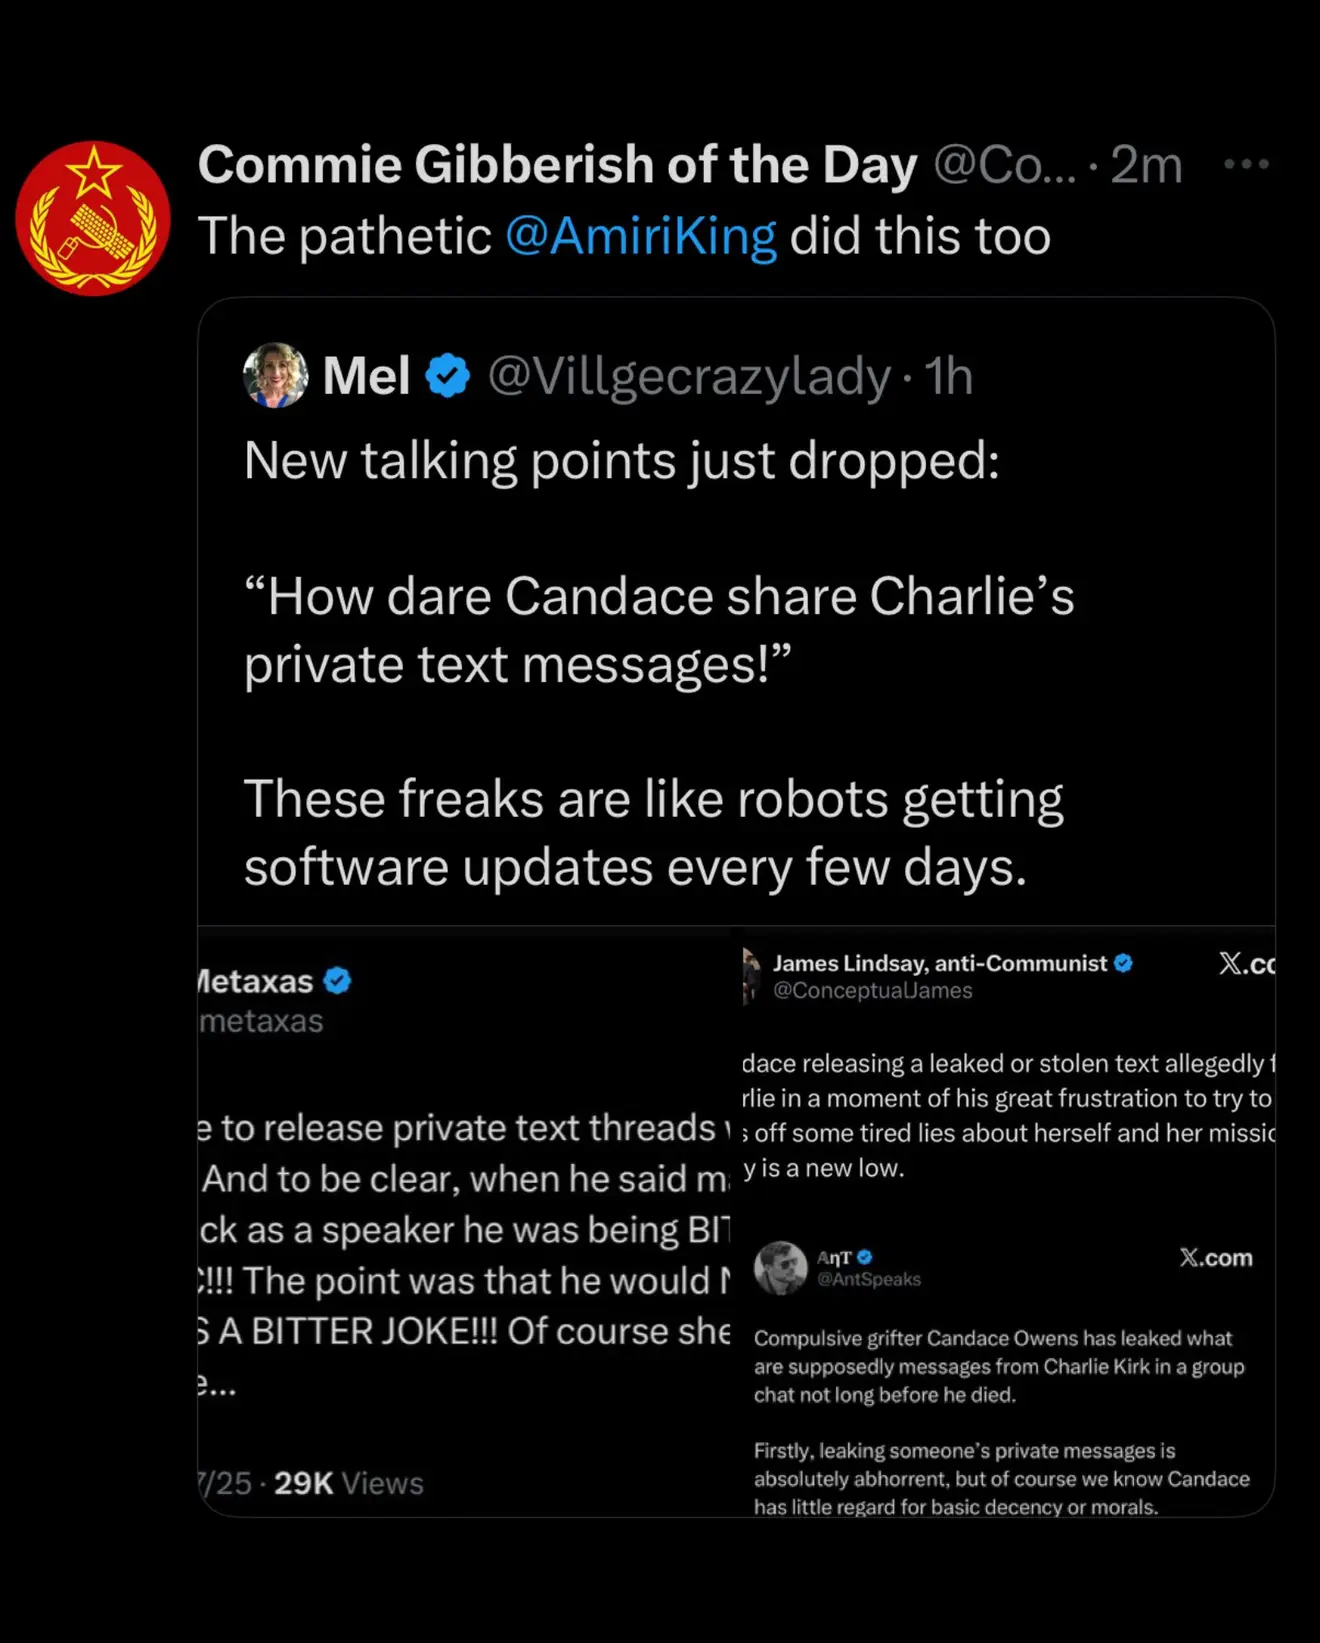Click the hammer and sickle profile avatar

[x=92, y=218]
